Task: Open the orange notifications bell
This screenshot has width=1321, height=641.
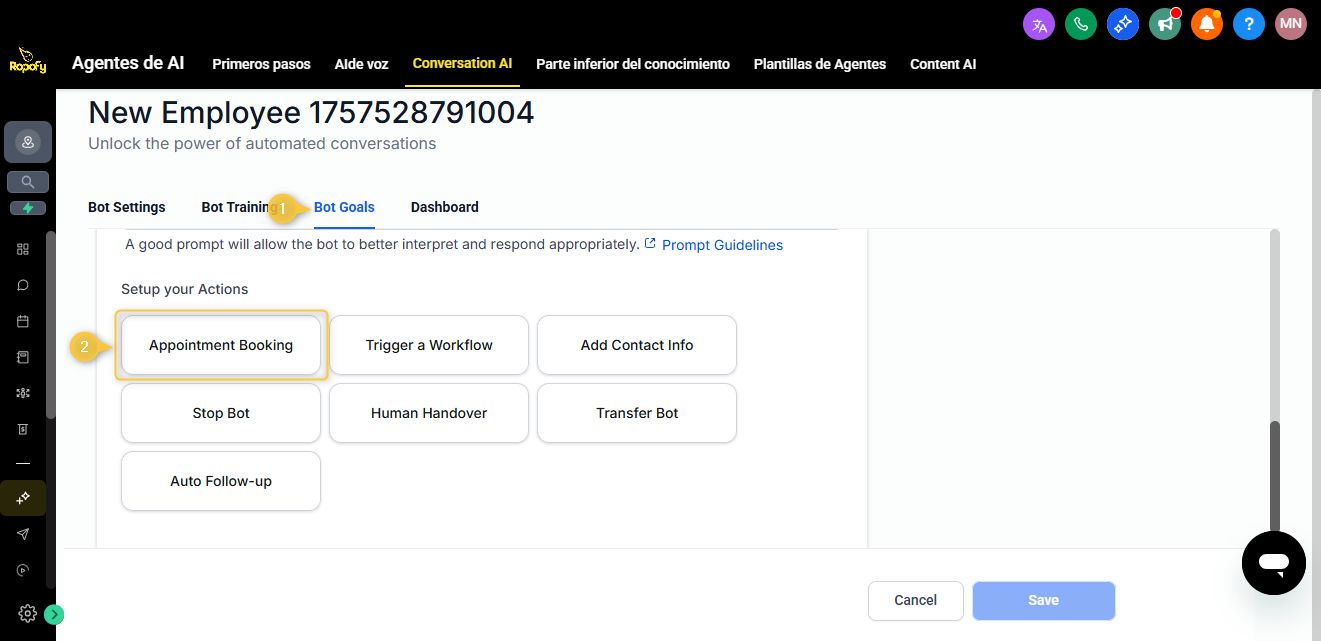Action: click(x=1207, y=24)
